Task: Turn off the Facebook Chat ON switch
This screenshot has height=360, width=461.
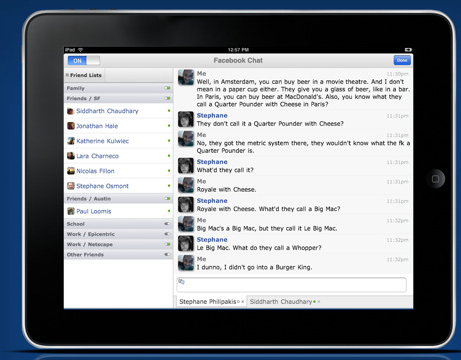Action: 84,61
